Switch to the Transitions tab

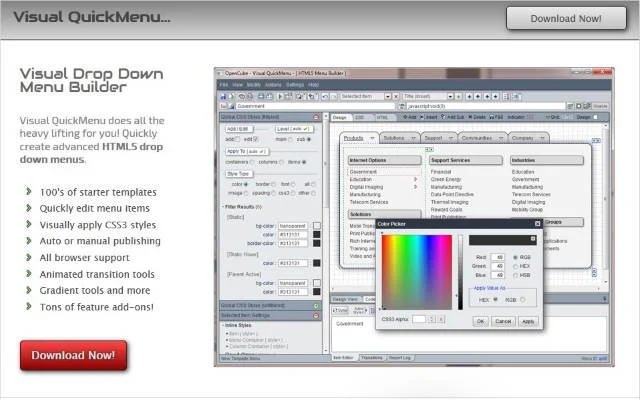[371, 358]
